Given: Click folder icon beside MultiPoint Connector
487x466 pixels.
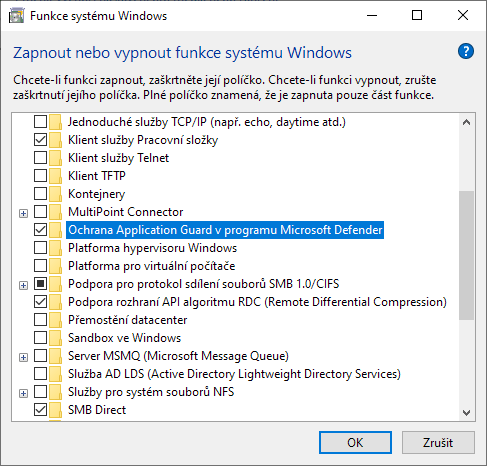Looking at the screenshot, I should click(55, 212).
